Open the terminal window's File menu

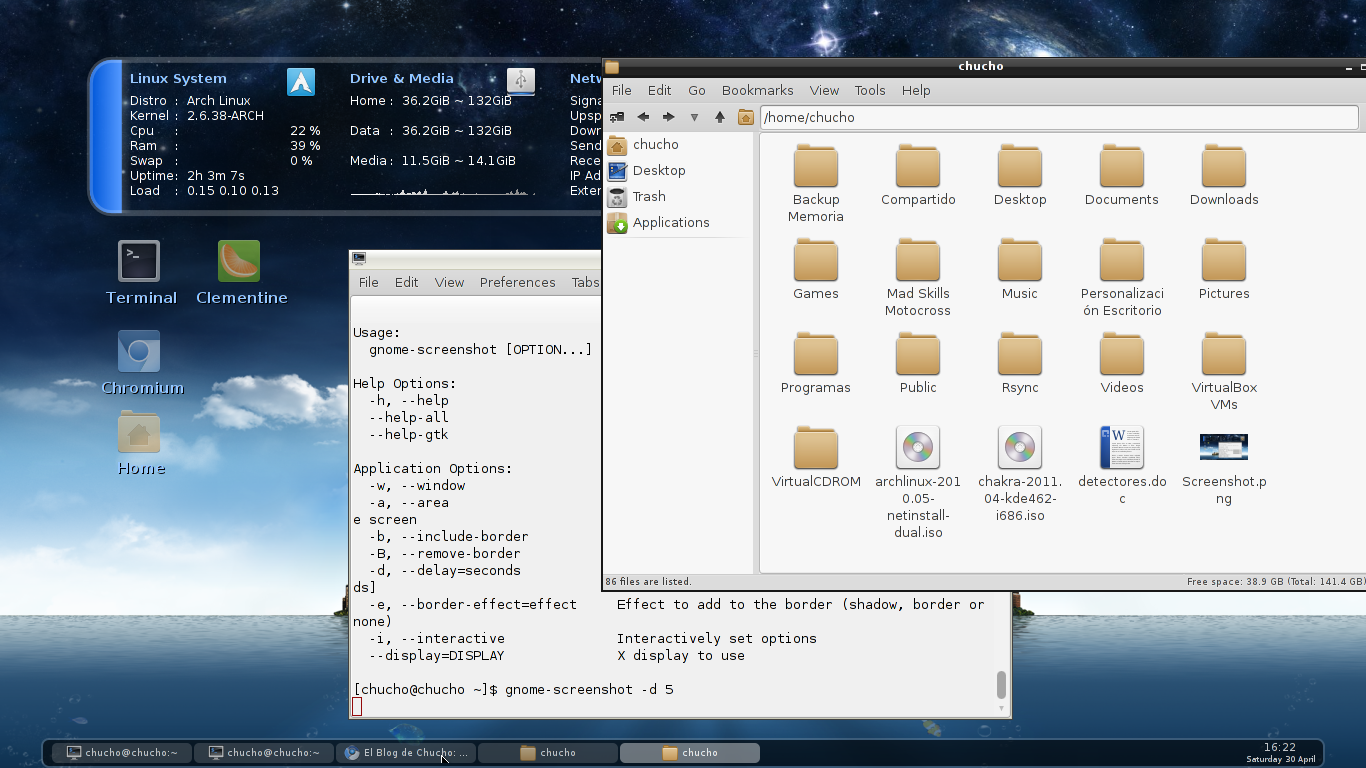(x=368, y=282)
